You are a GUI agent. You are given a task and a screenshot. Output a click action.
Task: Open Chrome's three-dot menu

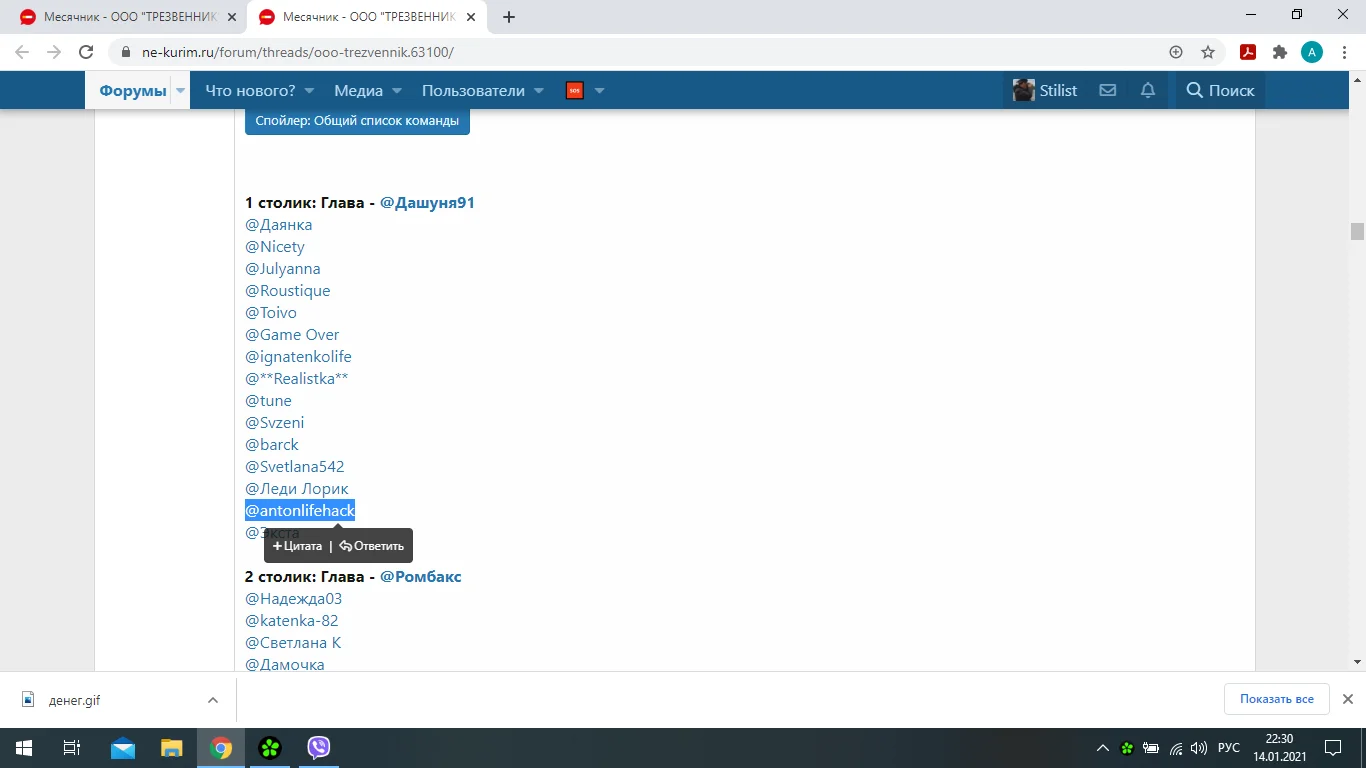coord(1344,52)
